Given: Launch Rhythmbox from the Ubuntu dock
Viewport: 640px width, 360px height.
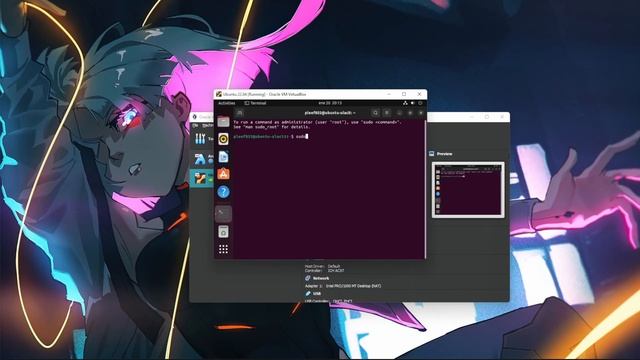Looking at the screenshot, I should point(223,139).
